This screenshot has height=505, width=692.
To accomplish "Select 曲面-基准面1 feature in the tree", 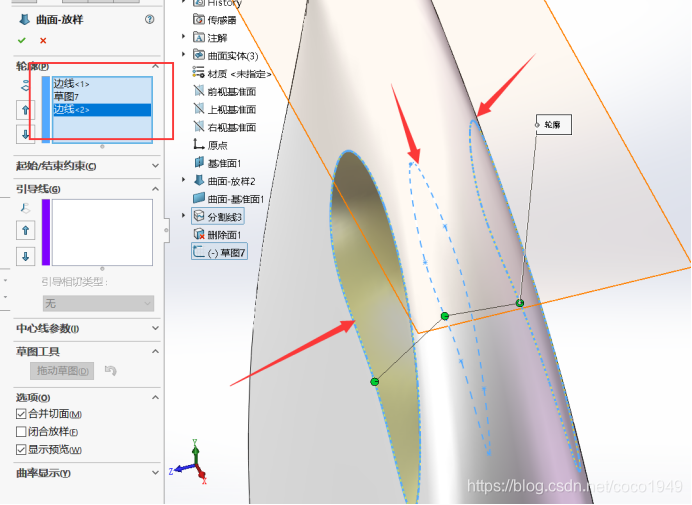I will pos(236,199).
